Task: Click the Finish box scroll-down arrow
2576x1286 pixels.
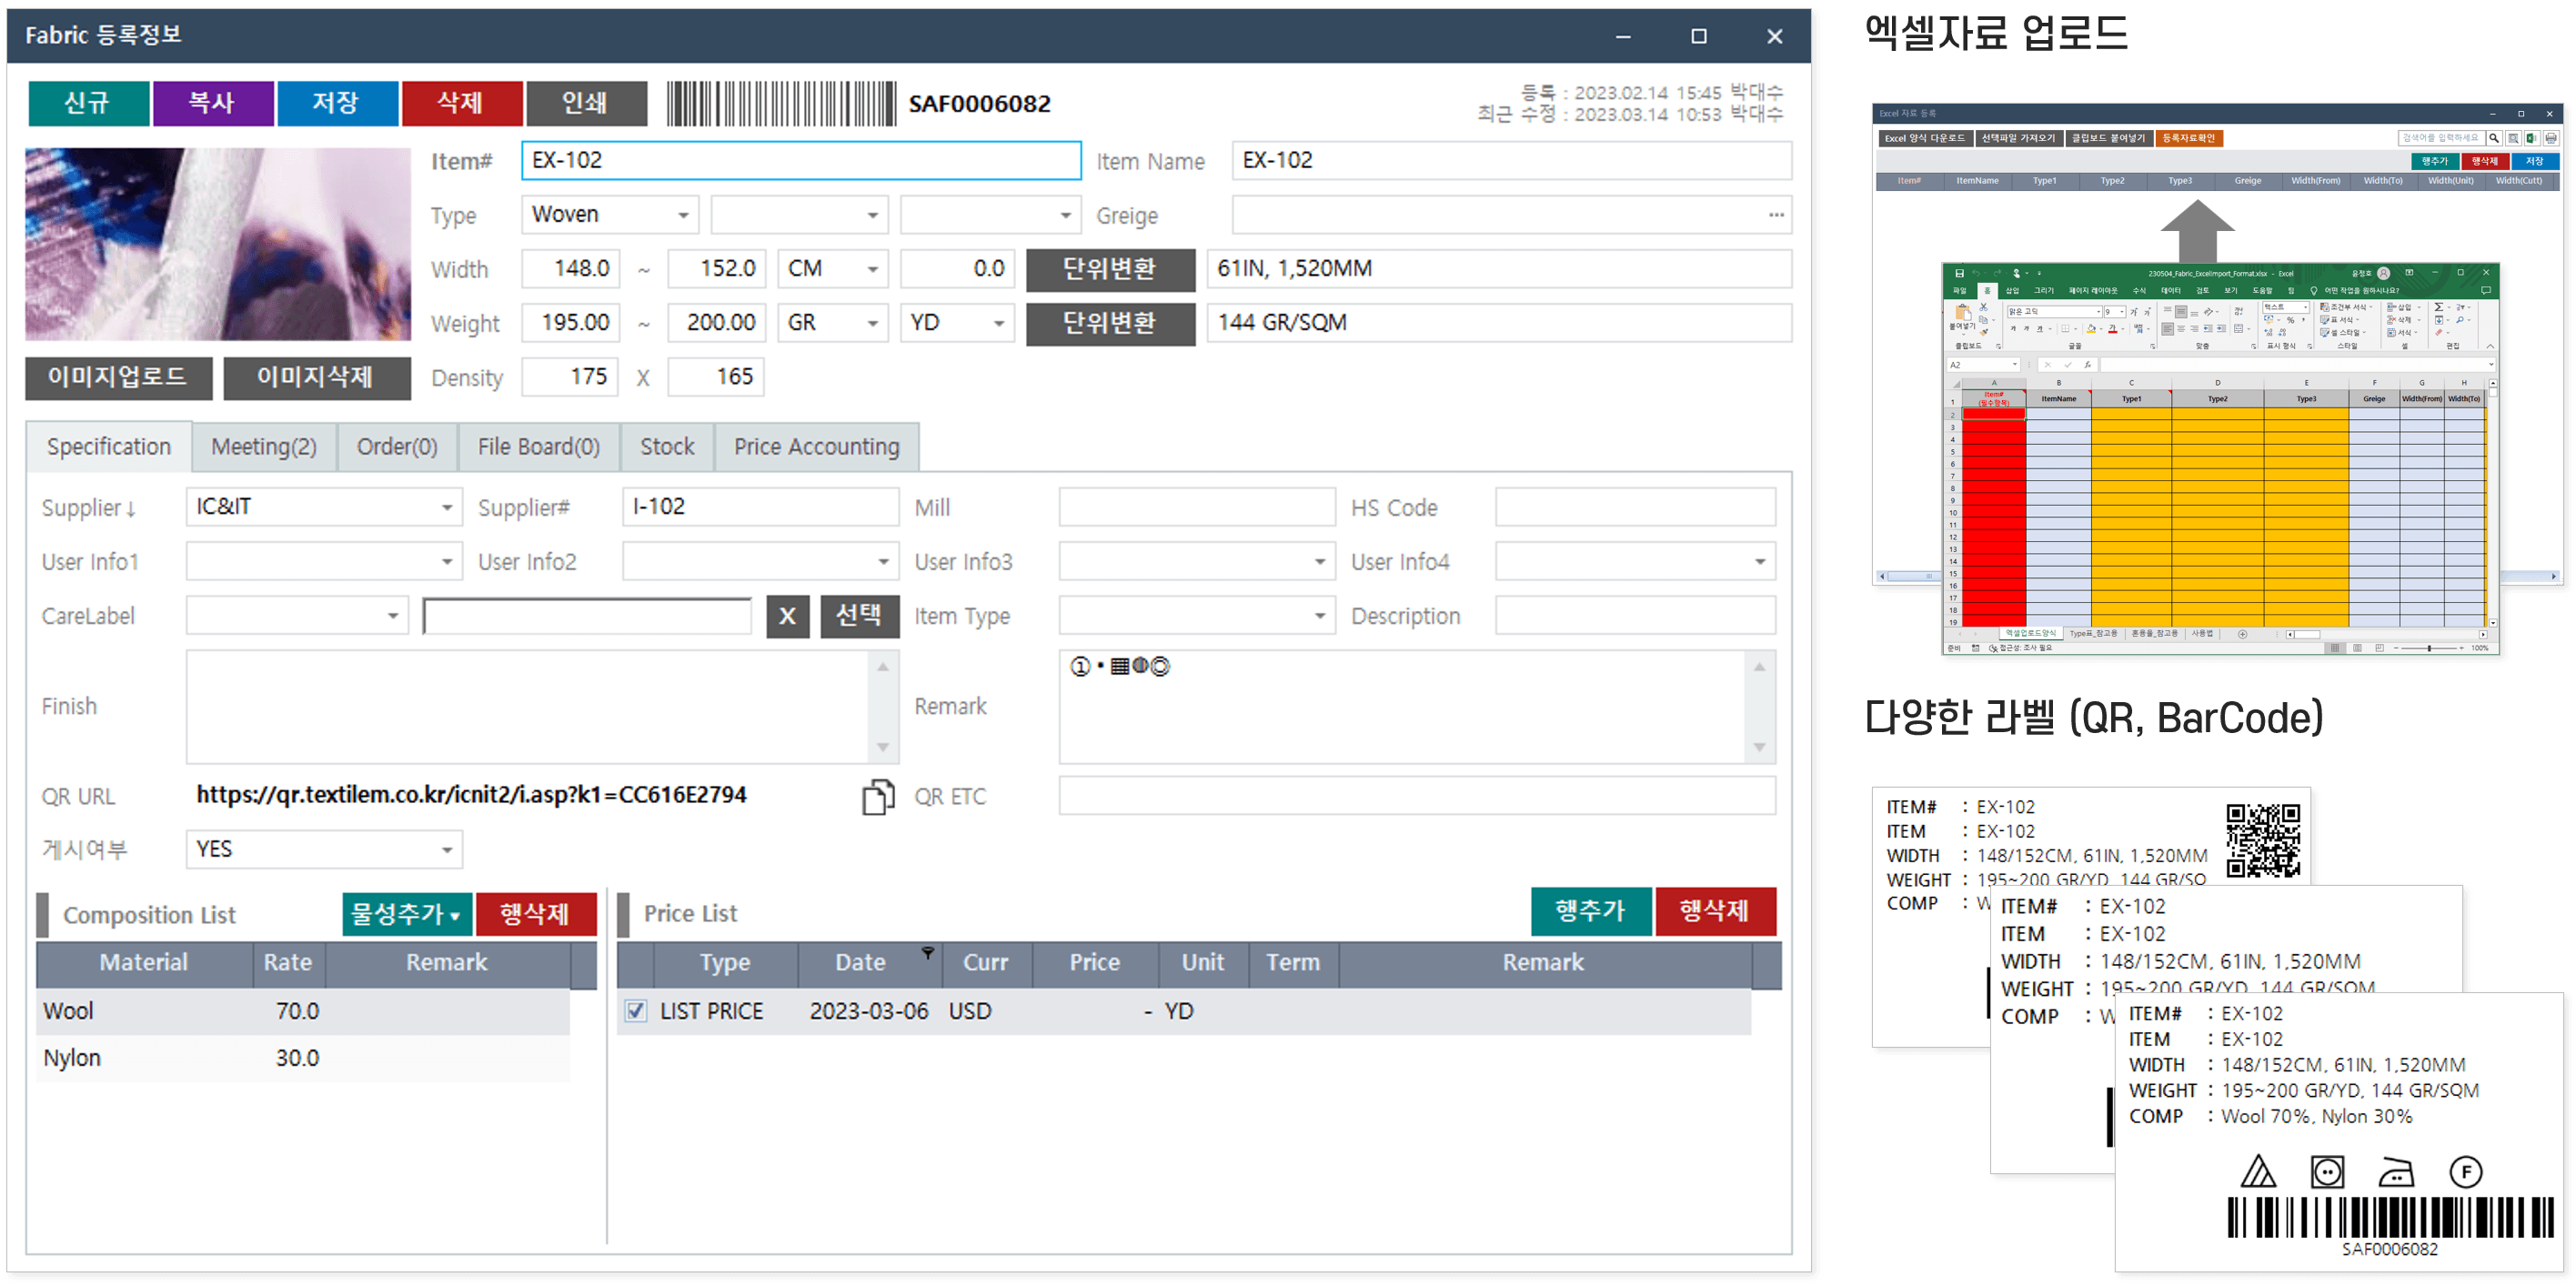Action: tap(882, 747)
